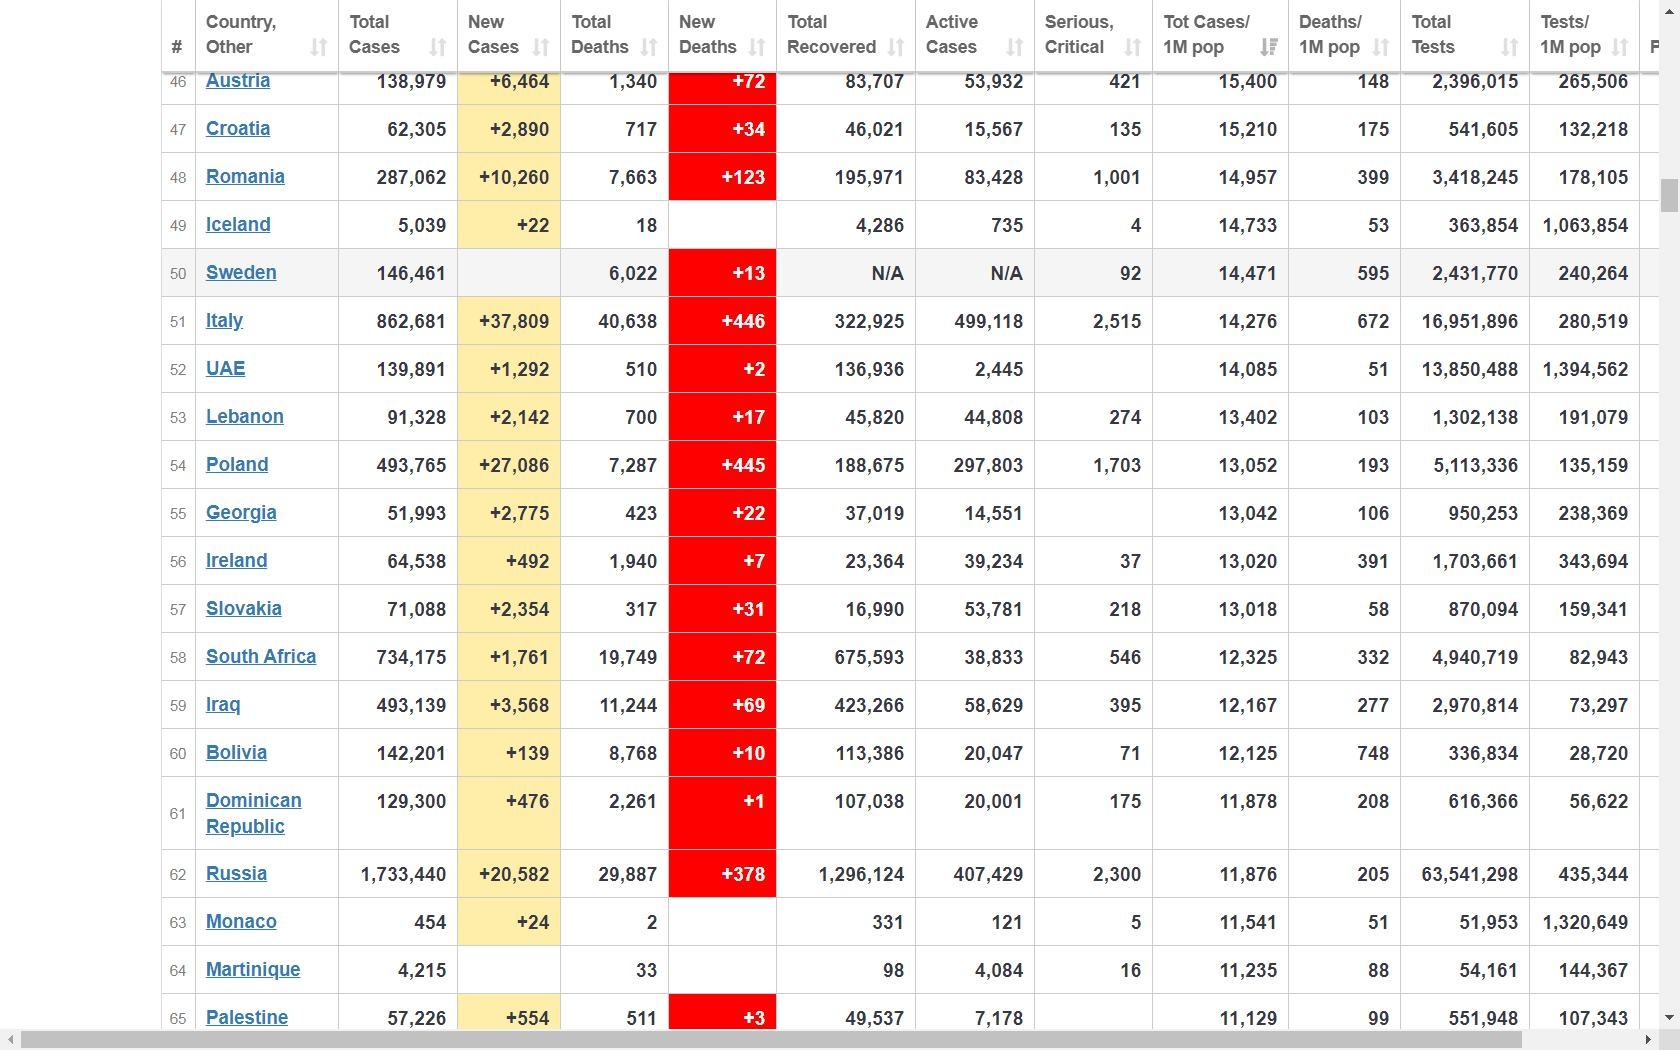Open the Iceland country link
Viewport: 1680px width, 1050px height.
(238, 225)
